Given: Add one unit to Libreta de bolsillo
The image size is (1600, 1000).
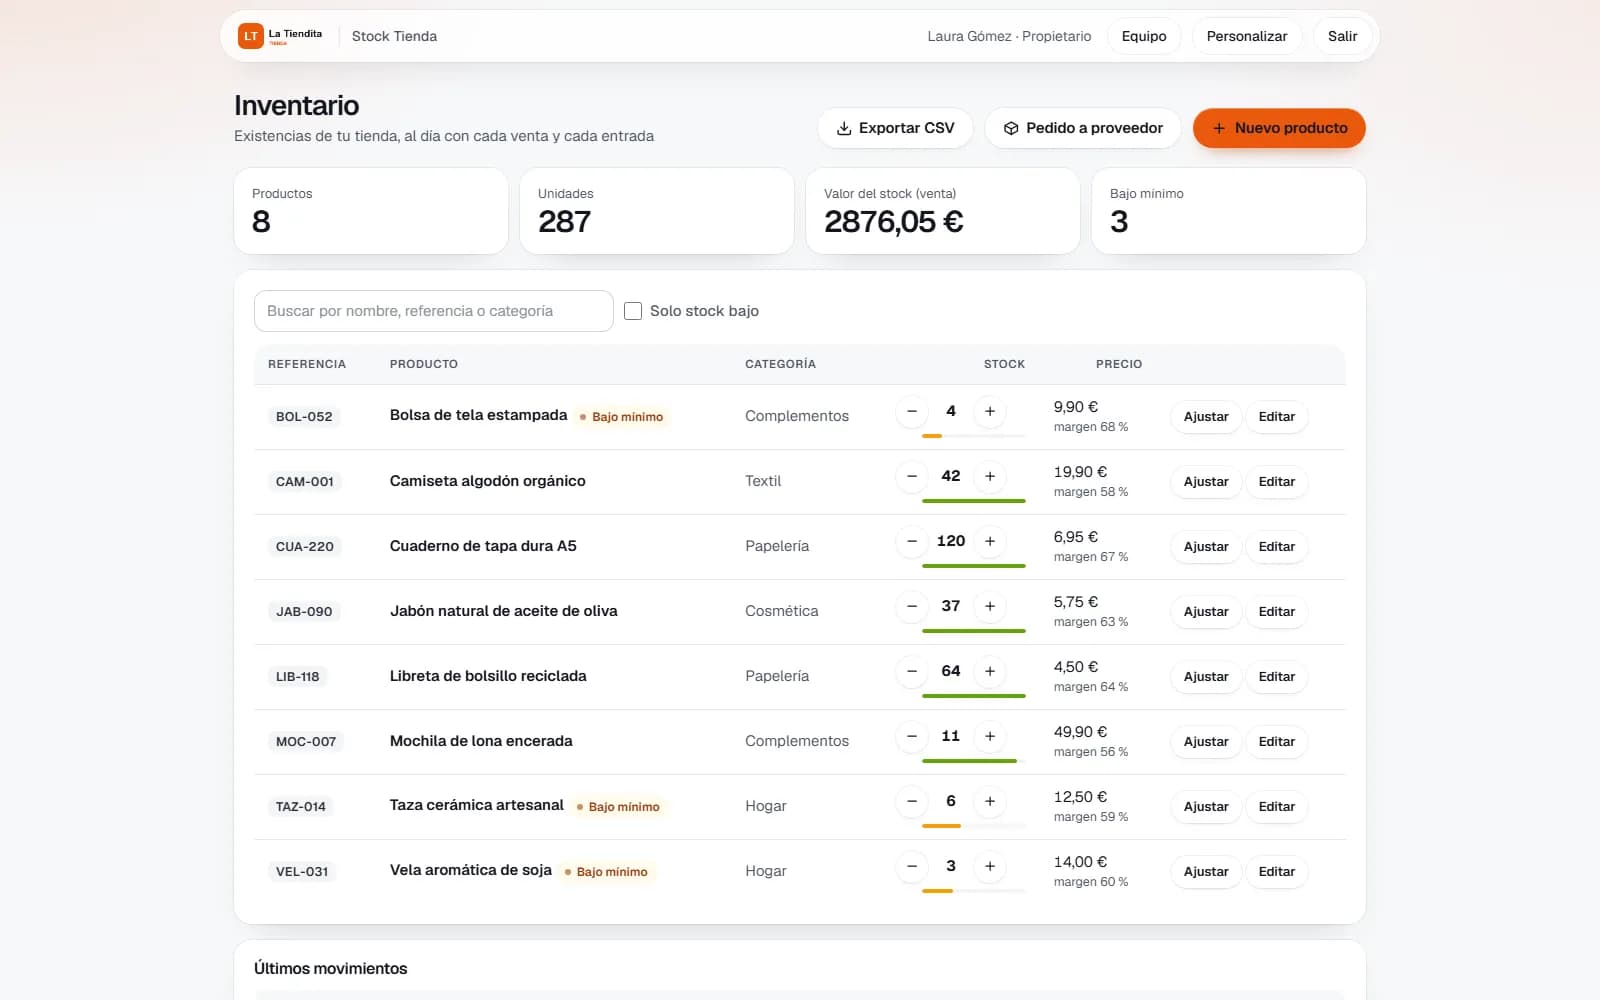Looking at the screenshot, I should click(990, 671).
